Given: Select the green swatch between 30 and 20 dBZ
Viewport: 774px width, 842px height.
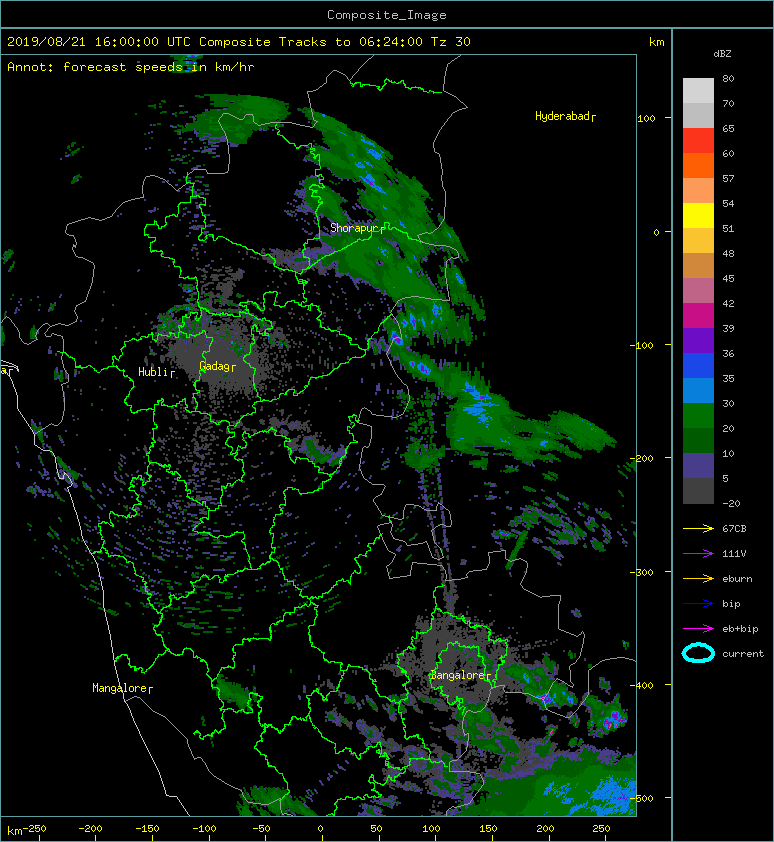Looking at the screenshot, I should click(698, 415).
